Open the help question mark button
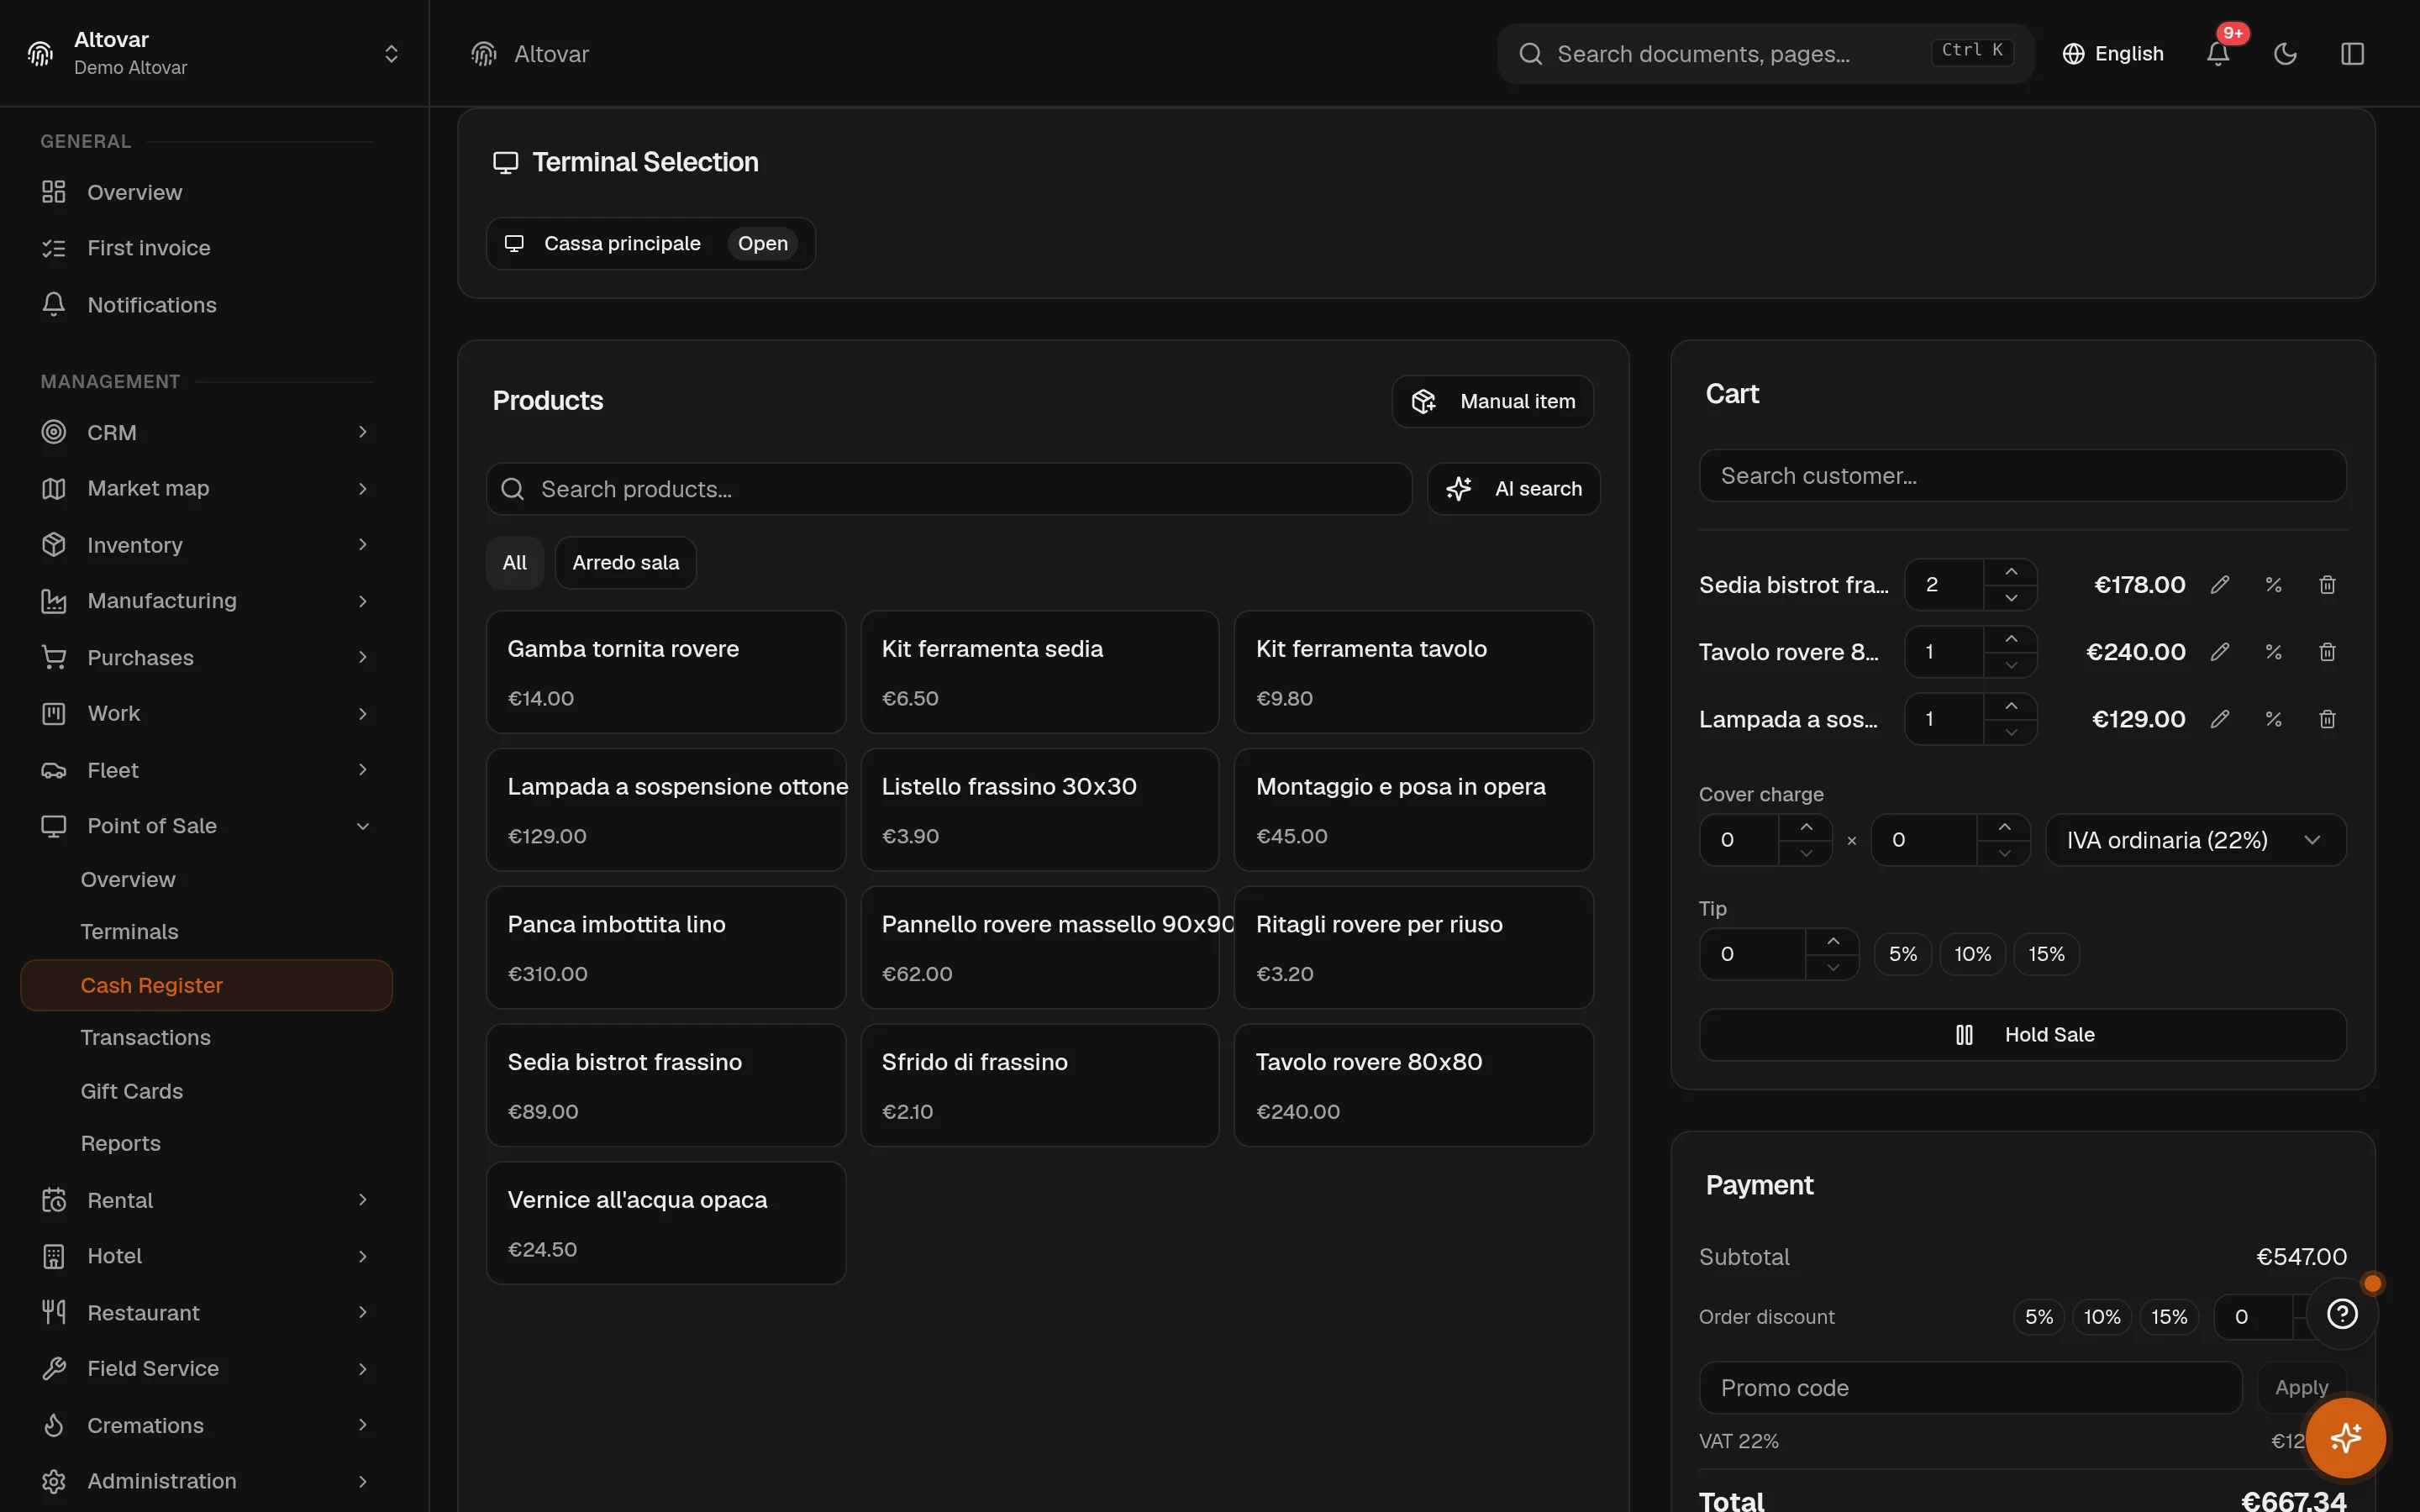This screenshot has width=2420, height=1512. click(x=2342, y=1314)
